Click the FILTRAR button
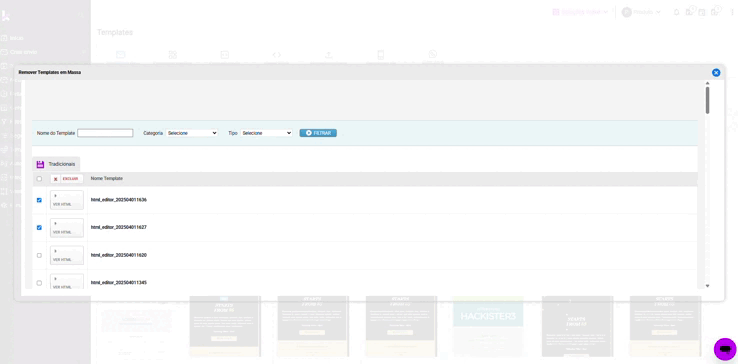 318,133
